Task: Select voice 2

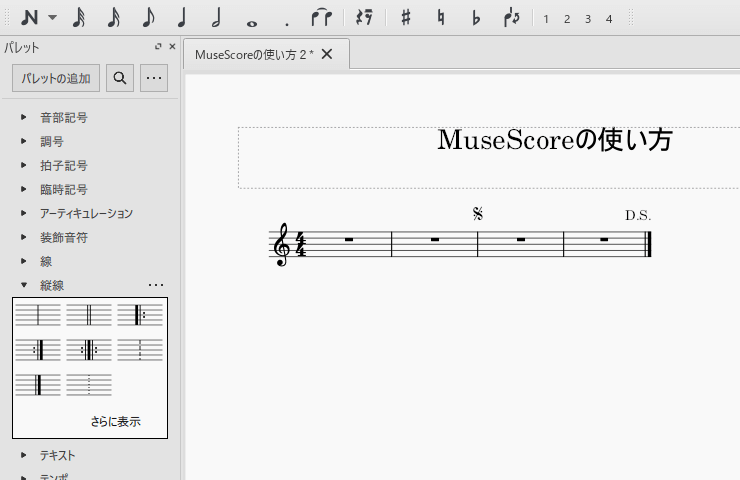Action: click(567, 19)
